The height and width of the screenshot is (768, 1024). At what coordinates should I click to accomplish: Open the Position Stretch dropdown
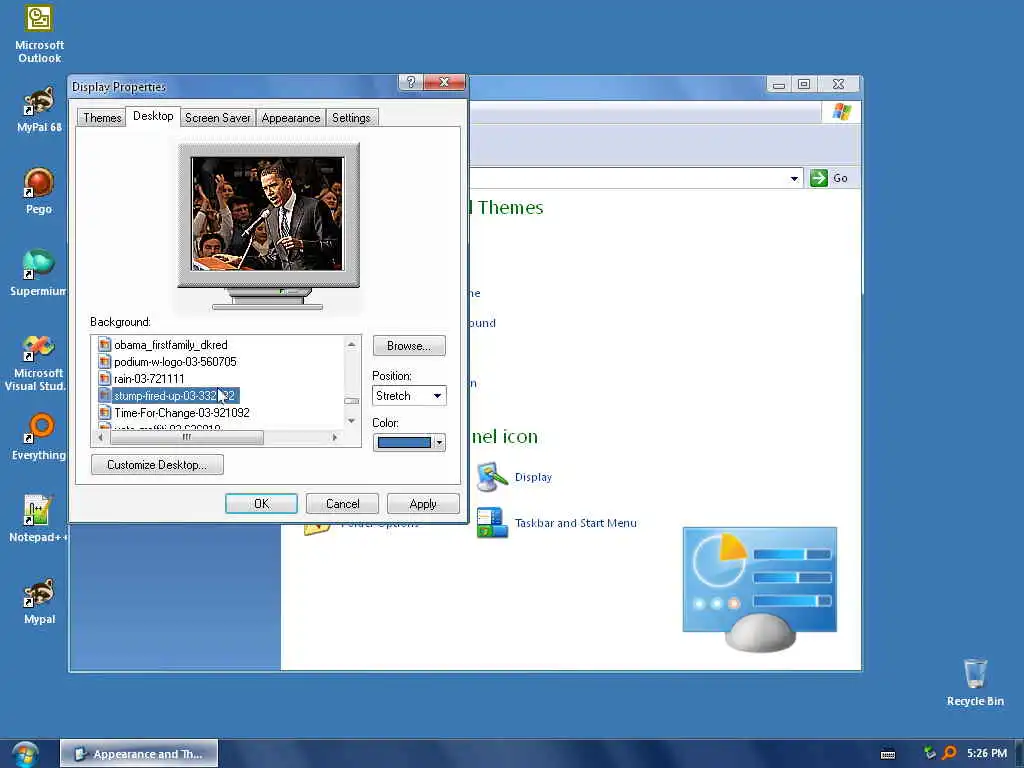(x=409, y=396)
